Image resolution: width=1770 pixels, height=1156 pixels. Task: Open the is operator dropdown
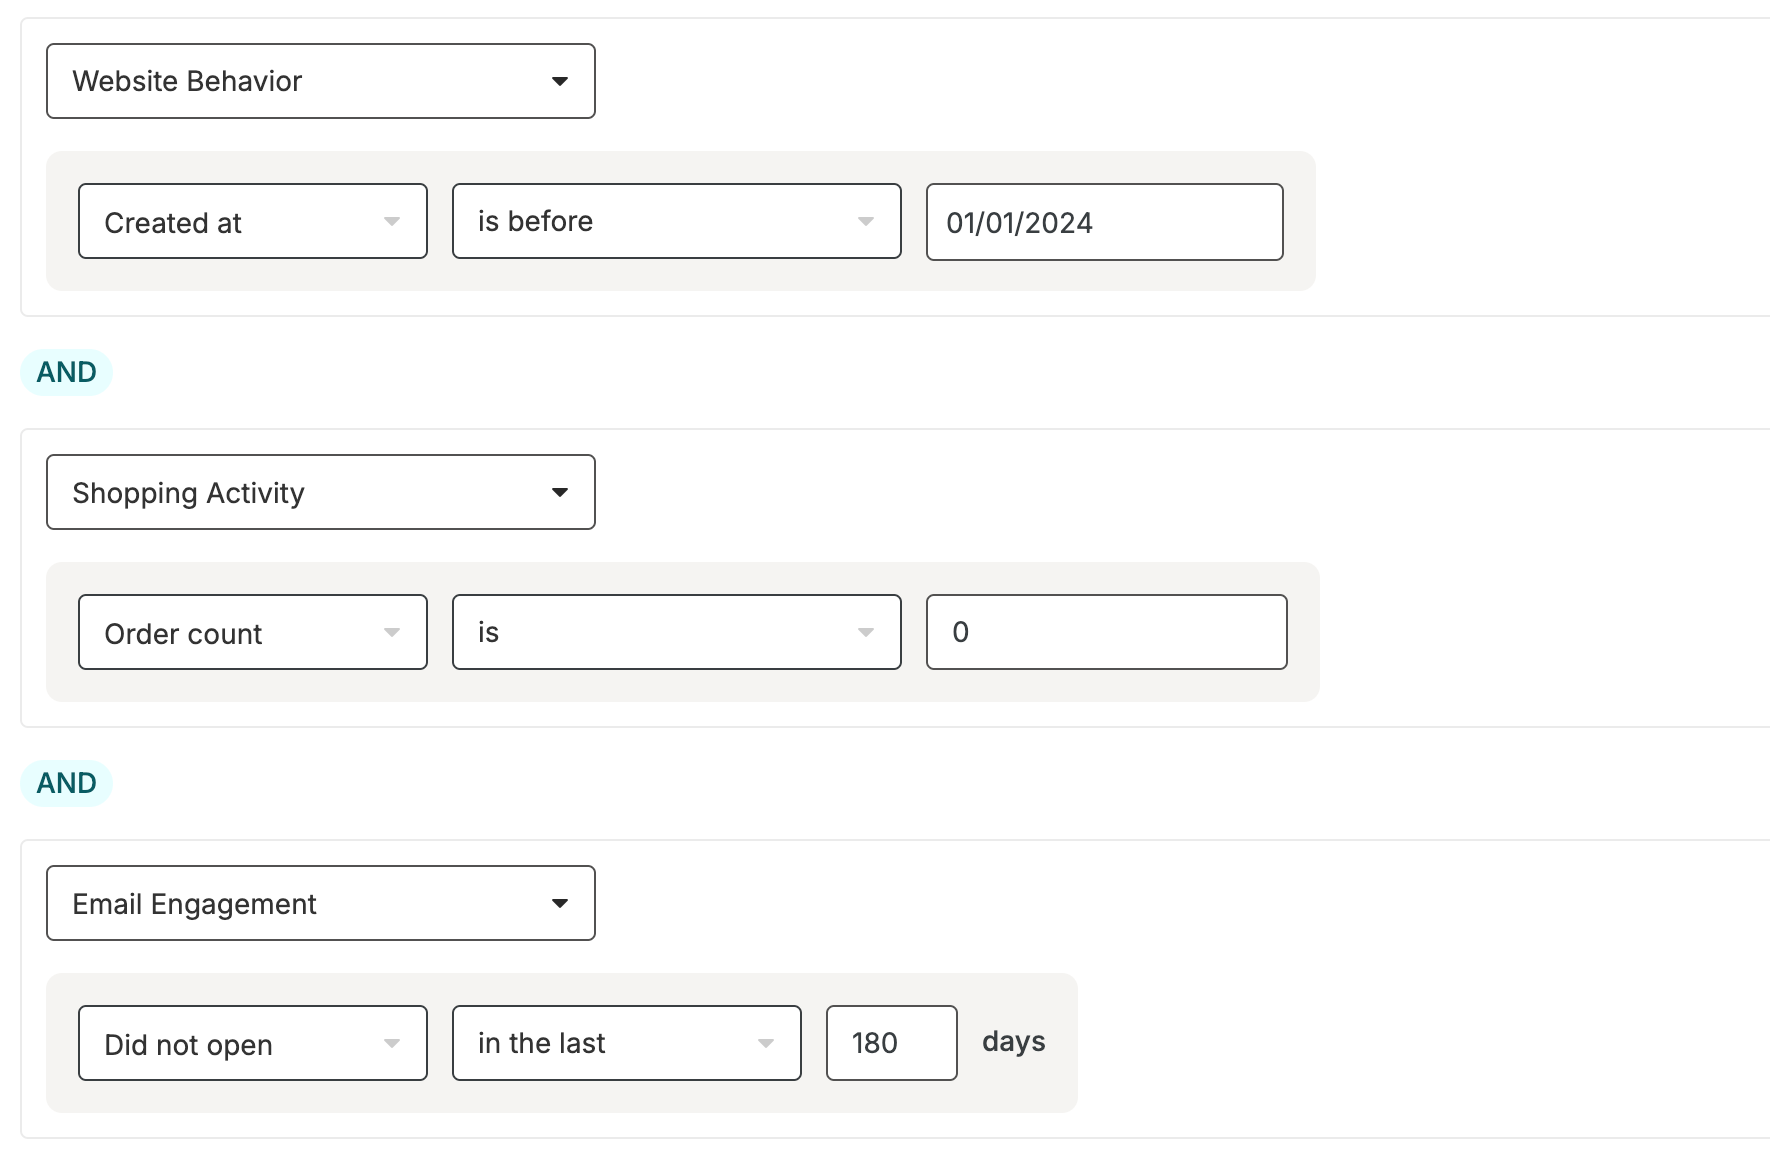[x=677, y=632]
